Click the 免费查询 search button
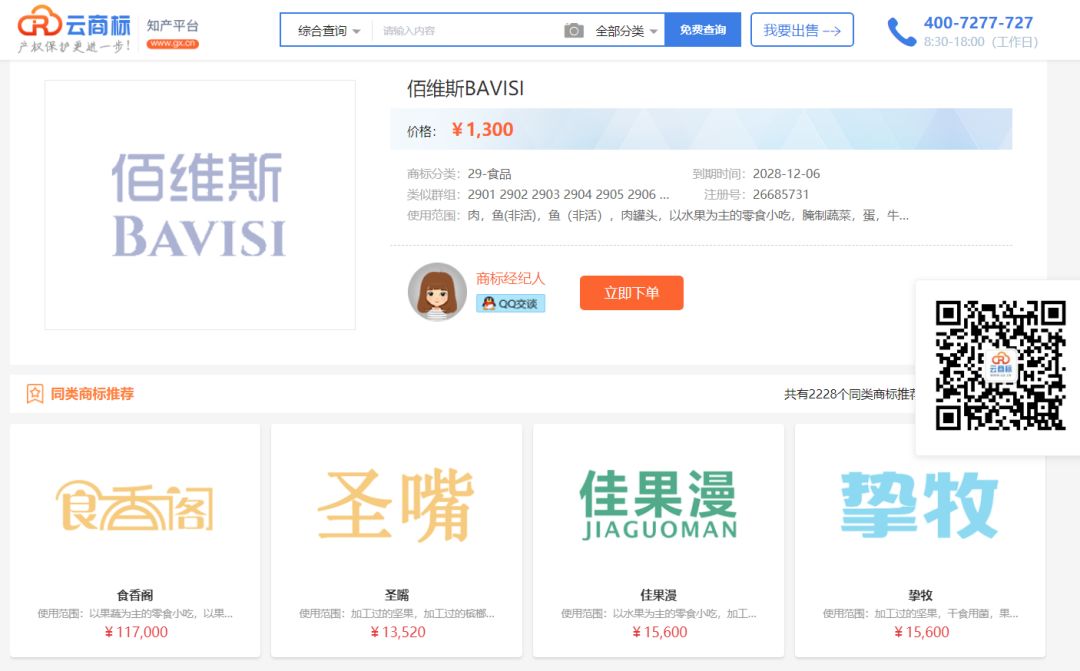Image resolution: width=1080 pixels, height=671 pixels. [703, 30]
